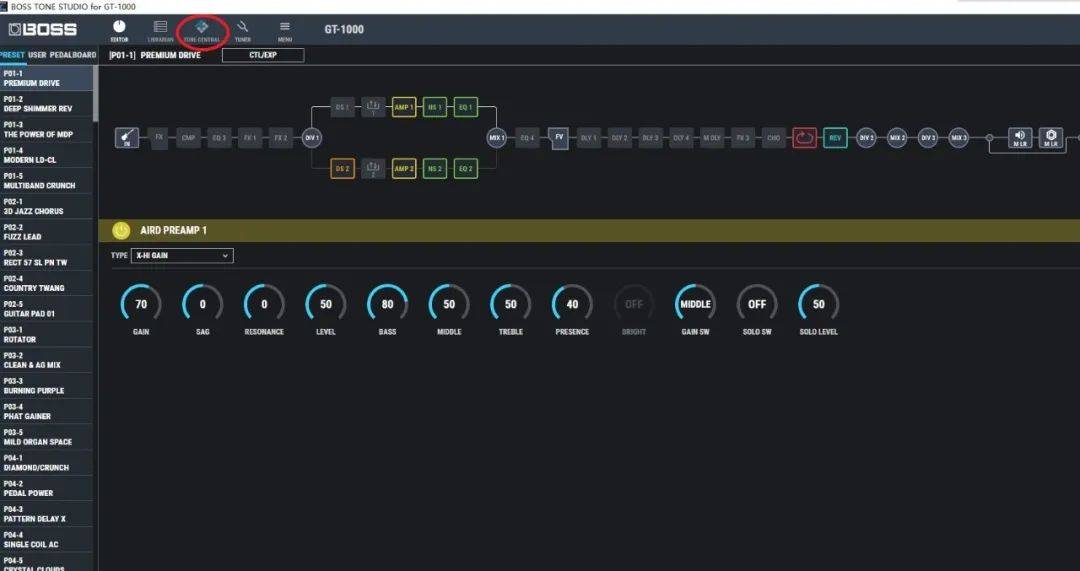The image size is (1080, 571).
Task: Select the NS 1 noise suppressor block
Action: (435, 107)
